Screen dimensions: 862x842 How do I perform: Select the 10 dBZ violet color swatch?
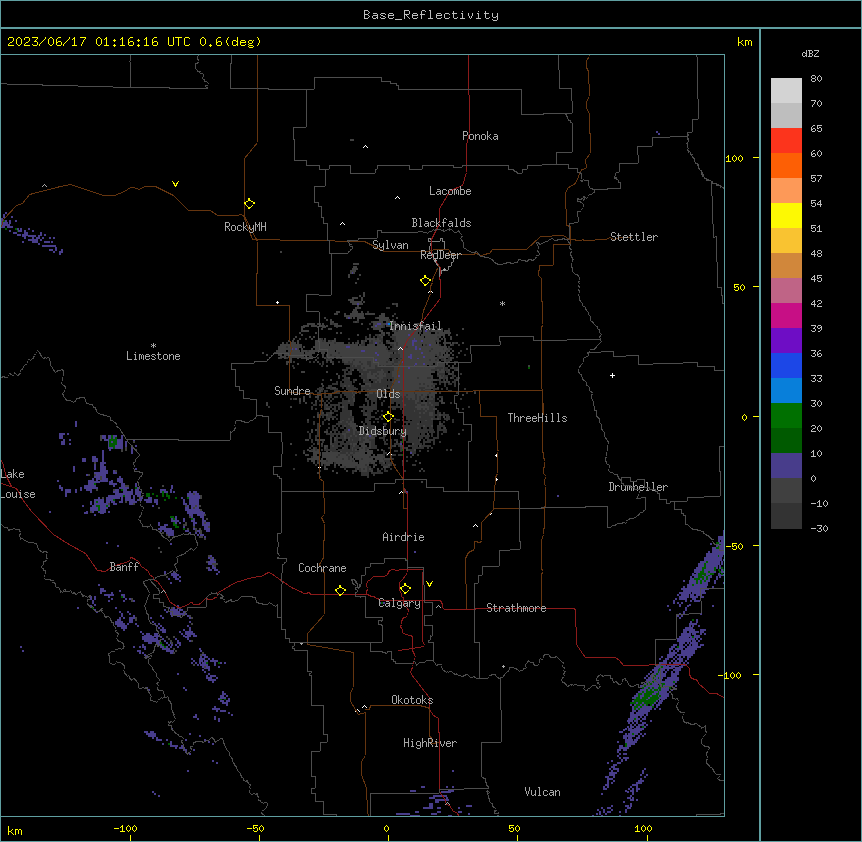pyautogui.click(x=786, y=466)
